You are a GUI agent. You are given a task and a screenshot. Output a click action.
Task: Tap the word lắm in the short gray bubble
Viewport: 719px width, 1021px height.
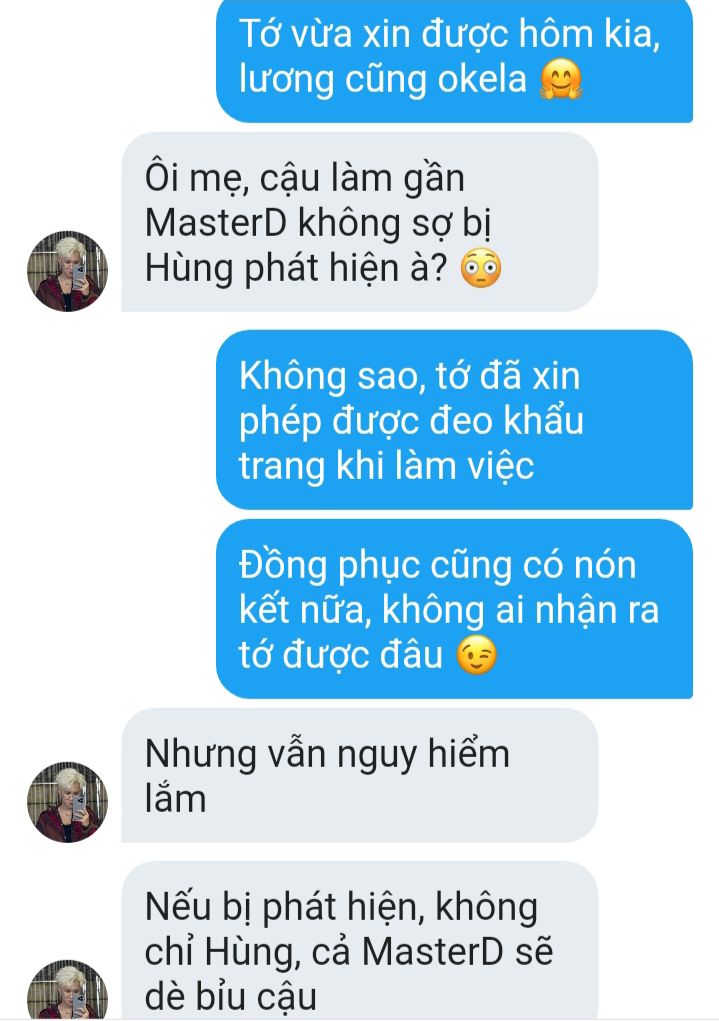pyautogui.click(x=175, y=799)
